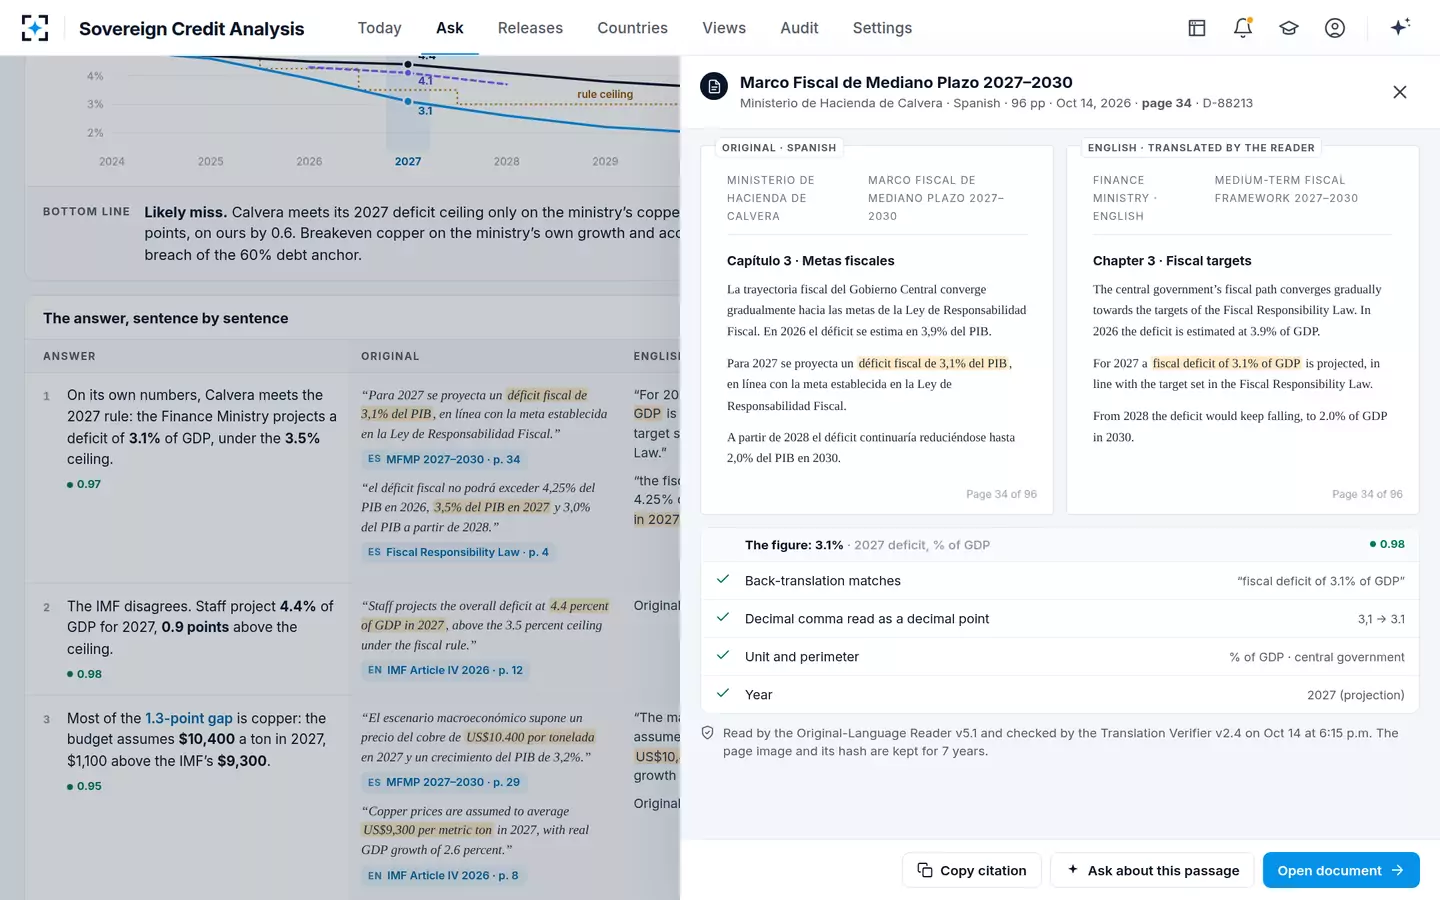Click the 0.97 confidence on answer one
The height and width of the screenshot is (900, 1440).
pyautogui.click(x=84, y=484)
